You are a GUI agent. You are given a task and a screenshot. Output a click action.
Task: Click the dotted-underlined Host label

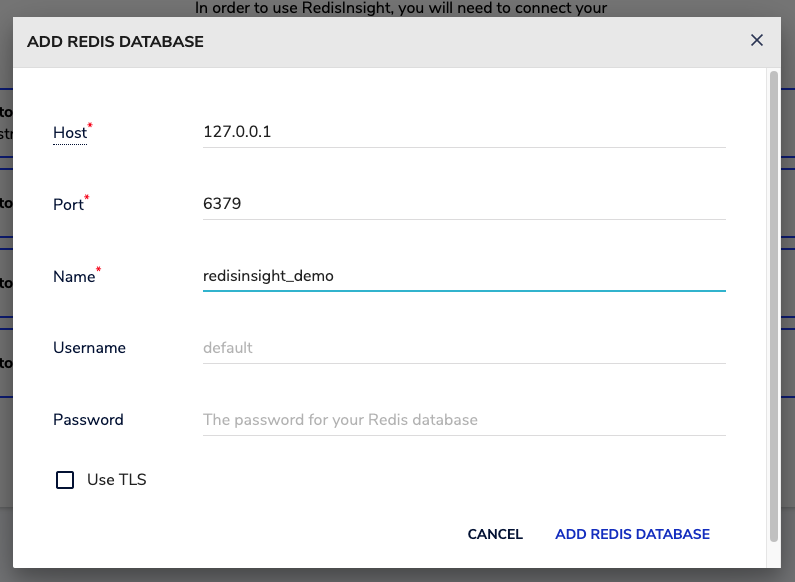[x=69, y=133]
